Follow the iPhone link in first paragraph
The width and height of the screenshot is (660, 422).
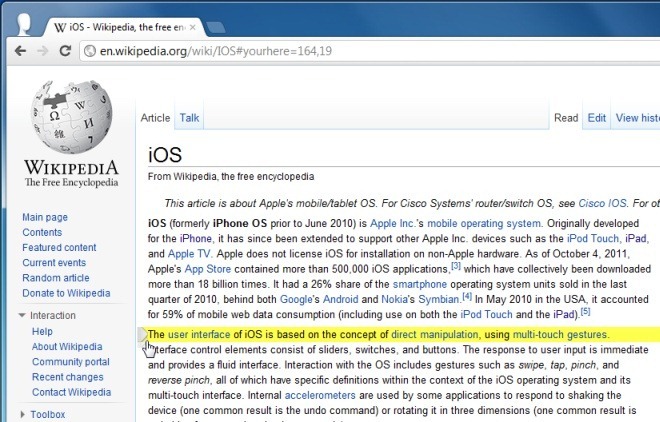(x=196, y=239)
